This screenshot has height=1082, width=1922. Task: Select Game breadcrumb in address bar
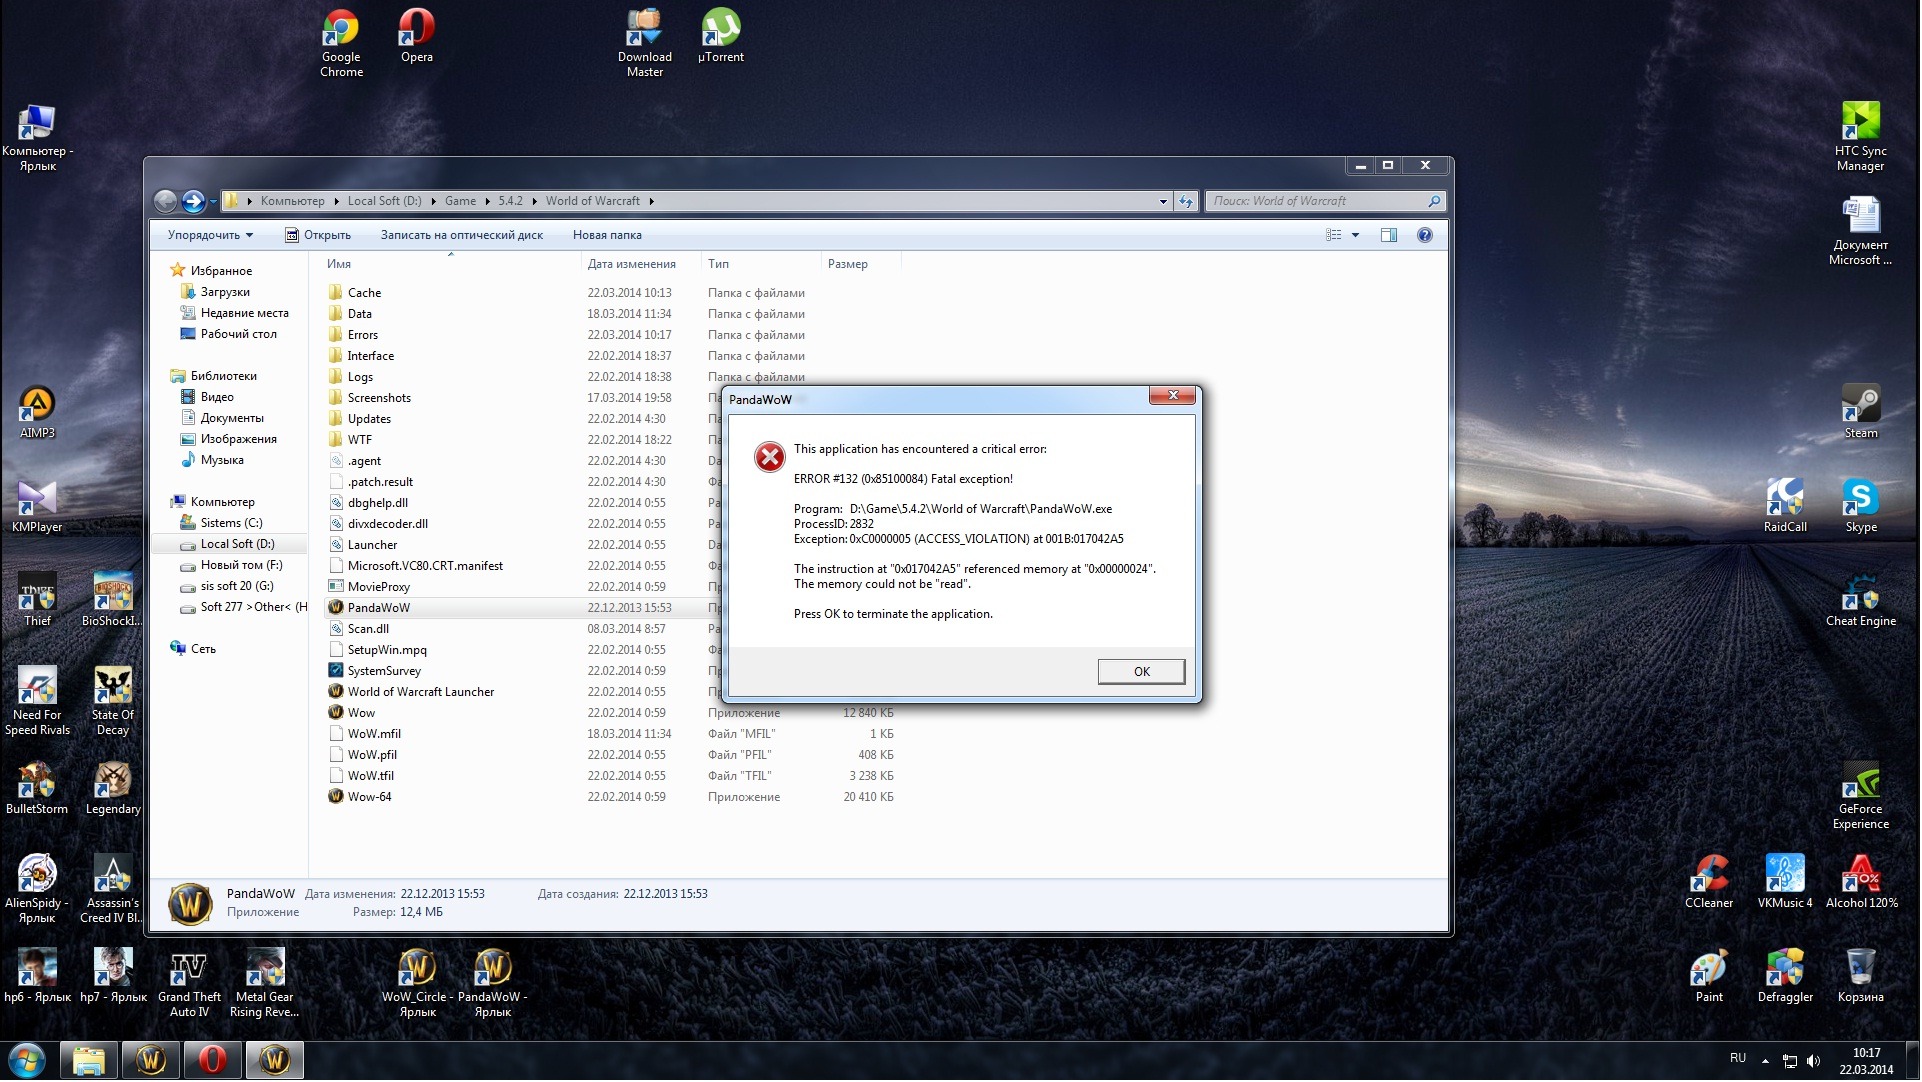coord(460,201)
